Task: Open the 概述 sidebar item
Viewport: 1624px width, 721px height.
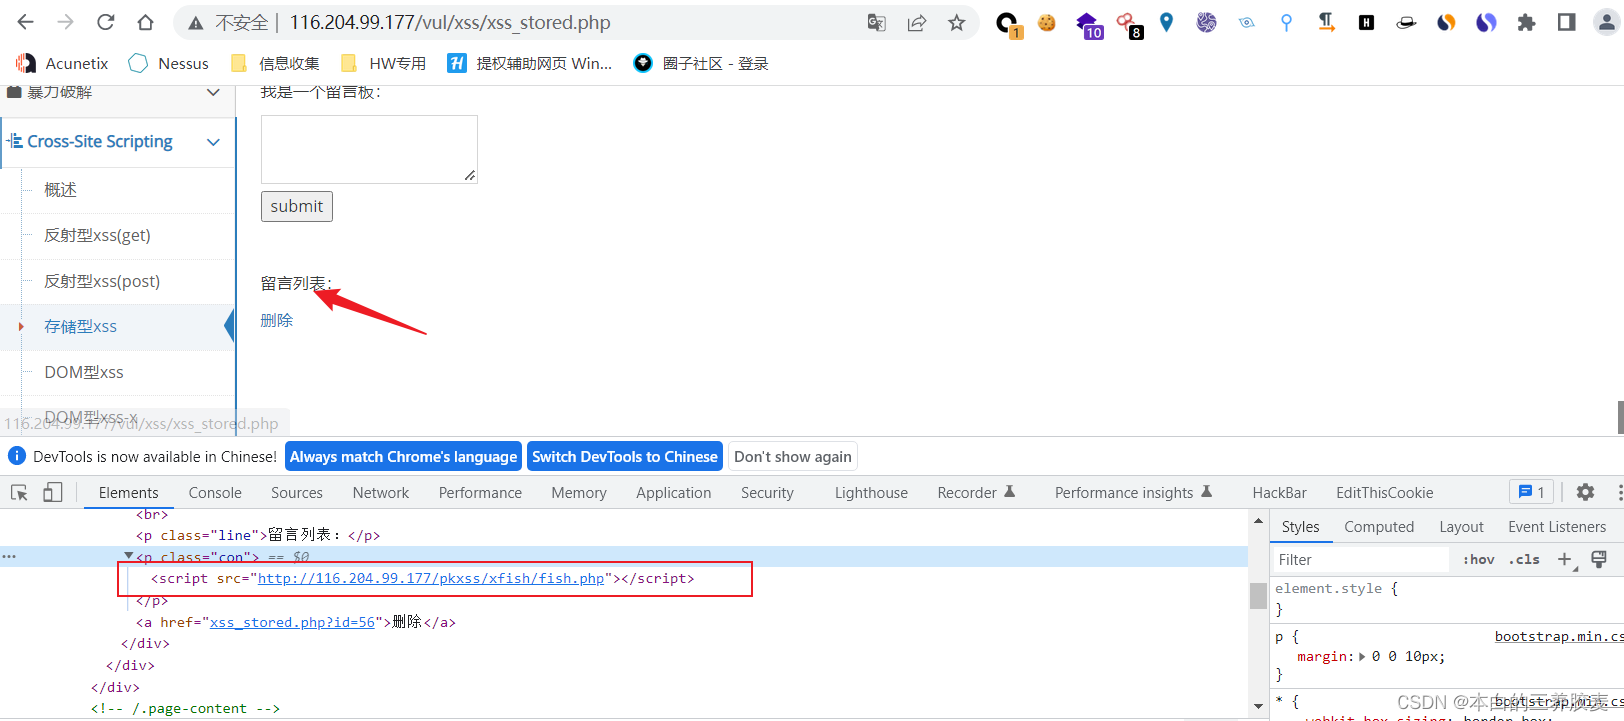Action: tap(60, 190)
